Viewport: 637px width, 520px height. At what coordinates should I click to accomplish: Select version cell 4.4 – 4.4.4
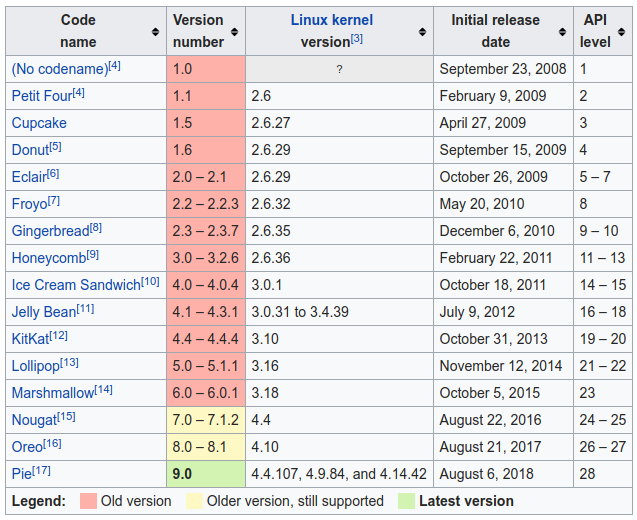coord(206,339)
